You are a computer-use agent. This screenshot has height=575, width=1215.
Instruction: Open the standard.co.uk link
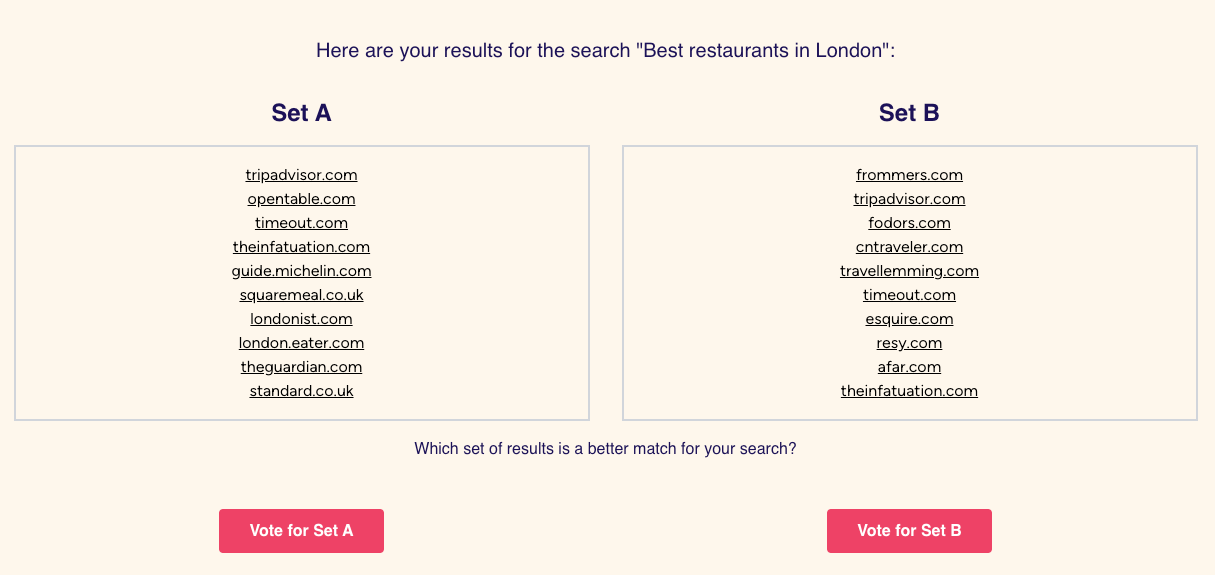click(302, 391)
